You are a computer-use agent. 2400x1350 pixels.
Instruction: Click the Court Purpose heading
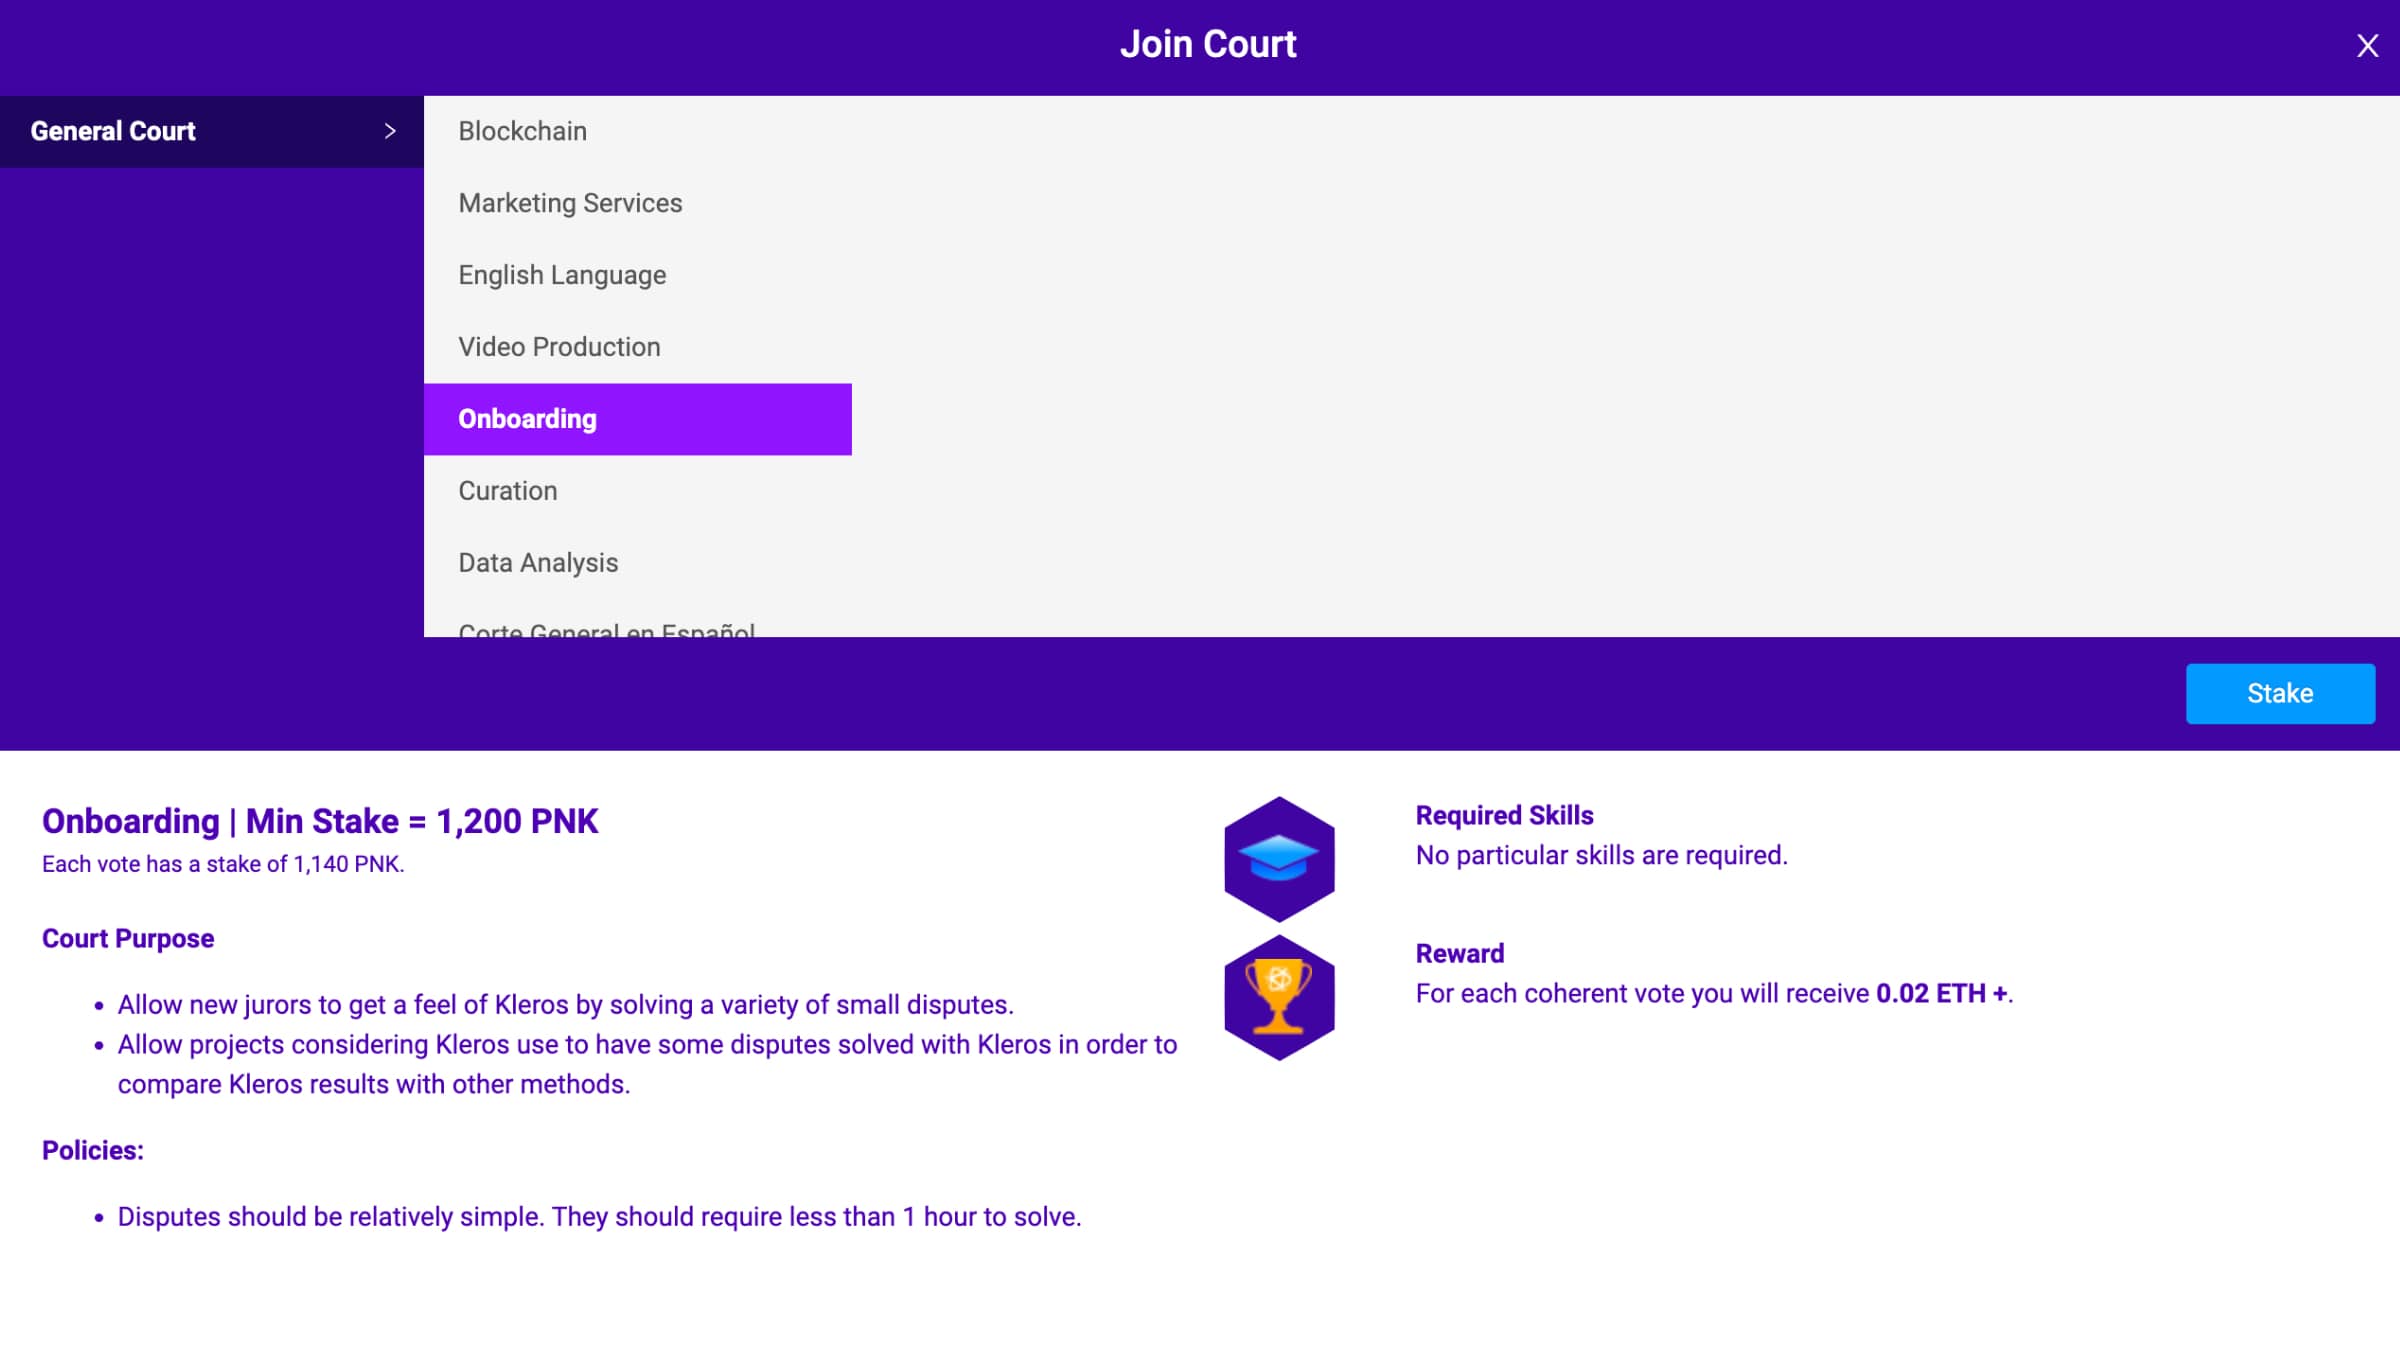(x=128, y=938)
